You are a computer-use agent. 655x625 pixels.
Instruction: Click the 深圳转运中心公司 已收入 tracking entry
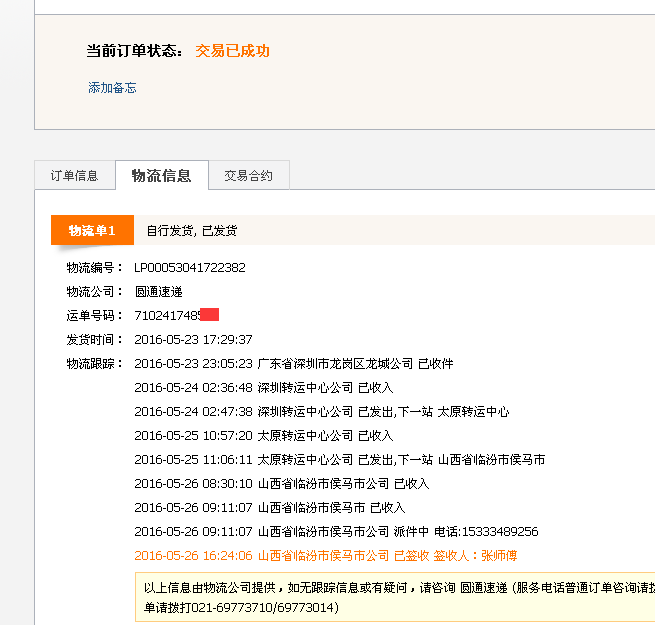[x=325, y=388]
